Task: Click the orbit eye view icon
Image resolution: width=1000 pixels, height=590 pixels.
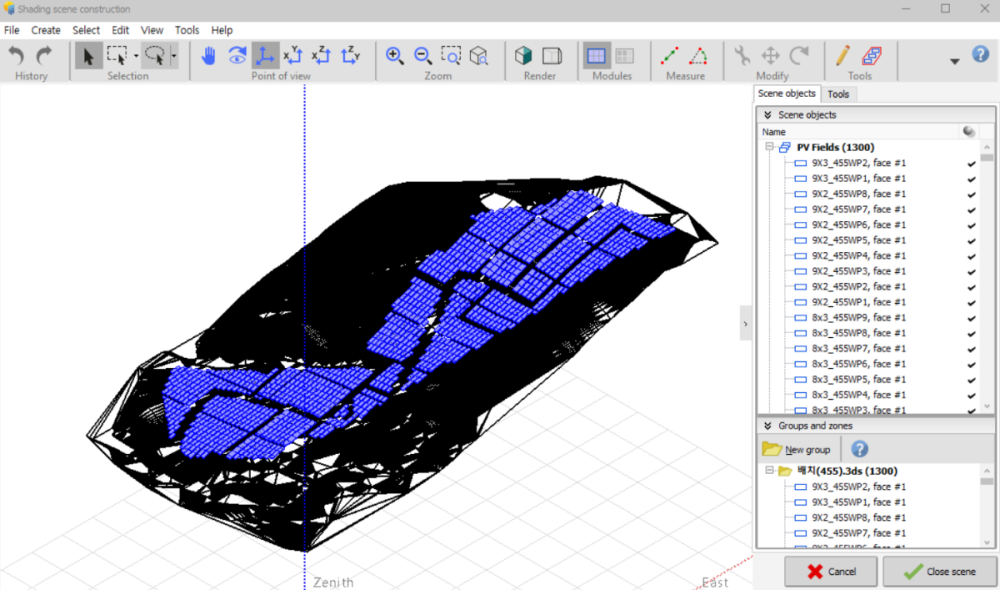Action: pos(237,56)
